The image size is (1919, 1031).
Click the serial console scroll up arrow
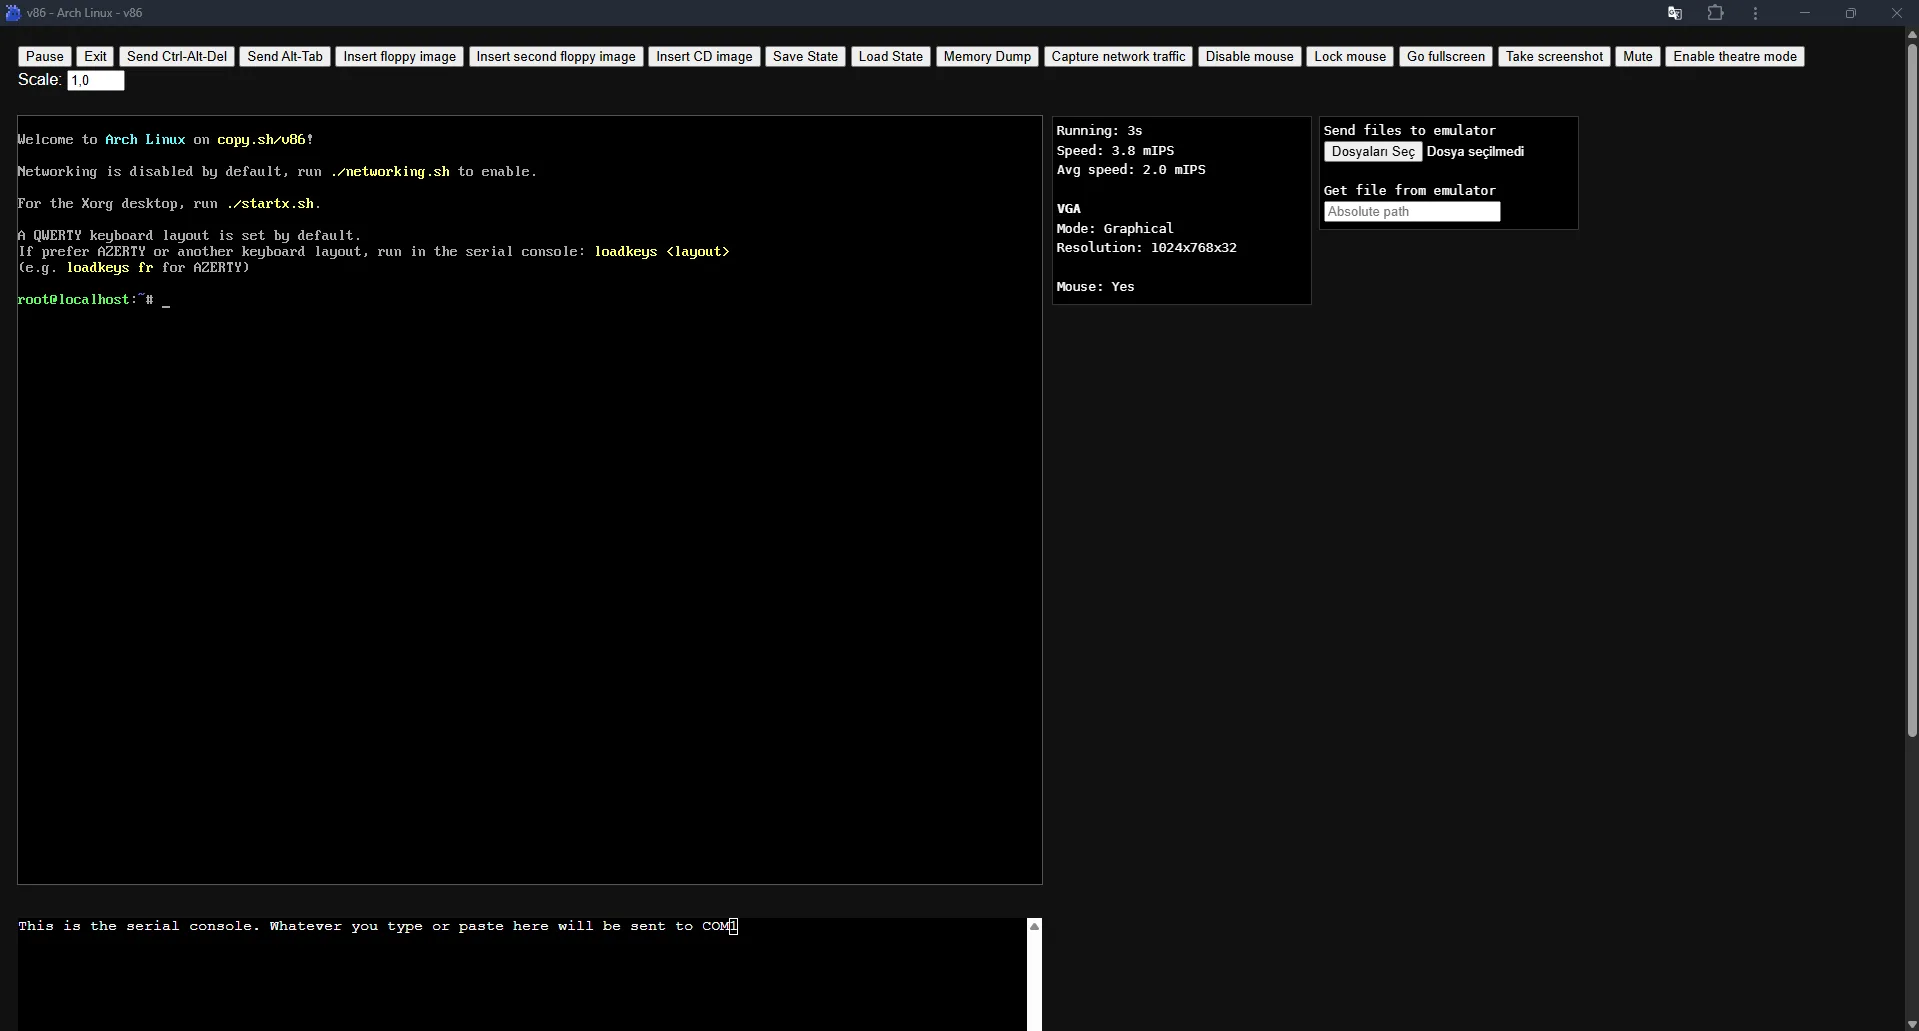pyautogui.click(x=1035, y=926)
